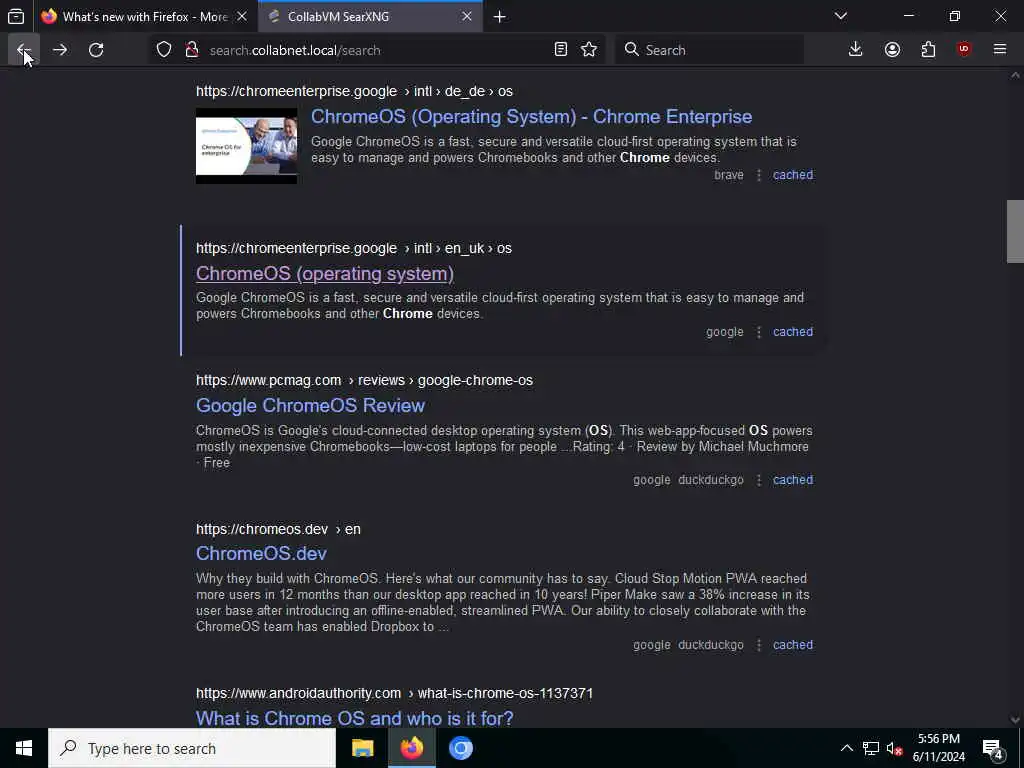Click the address bar URL field
The width and height of the screenshot is (1024, 768).
coord(379,50)
